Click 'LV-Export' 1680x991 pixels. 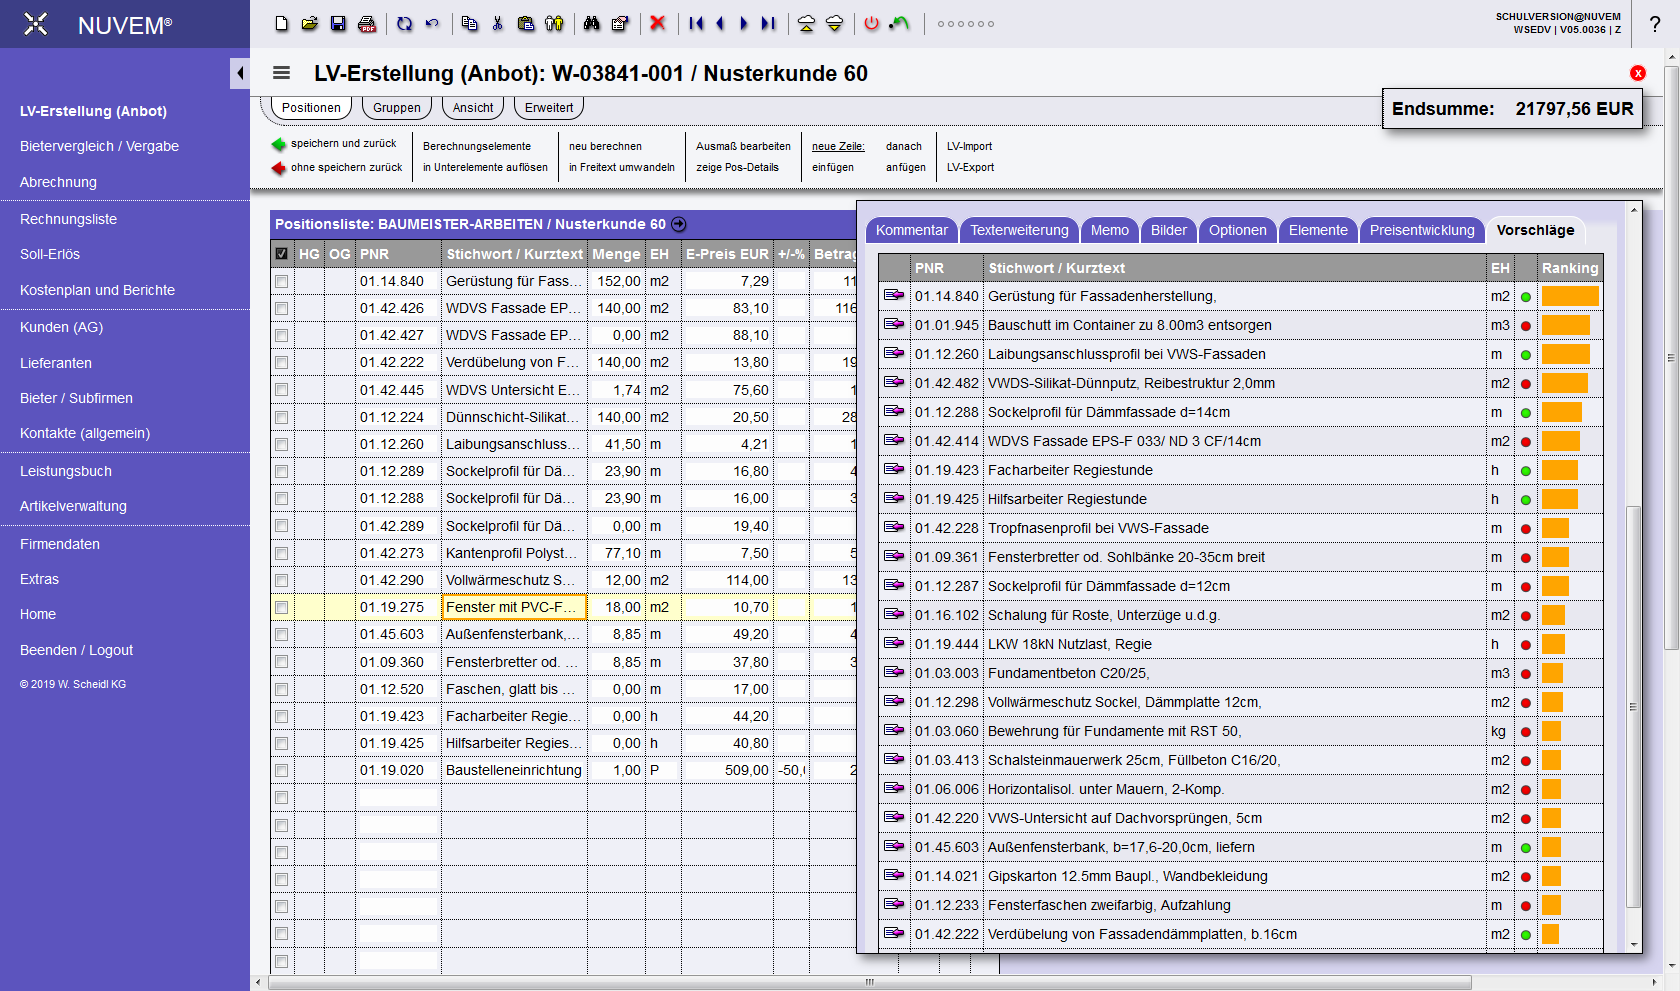pos(970,168)
